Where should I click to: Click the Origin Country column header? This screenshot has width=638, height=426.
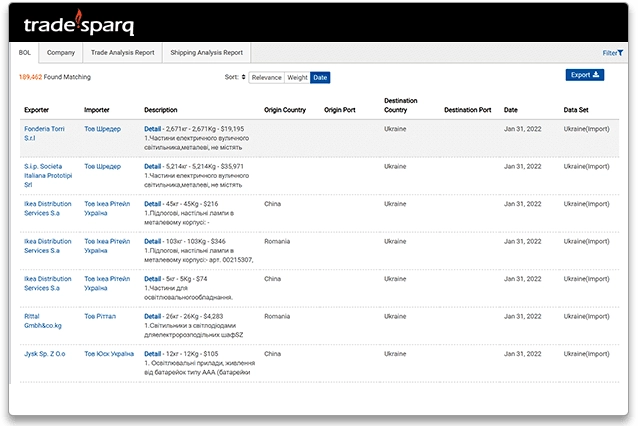(285, 110)
